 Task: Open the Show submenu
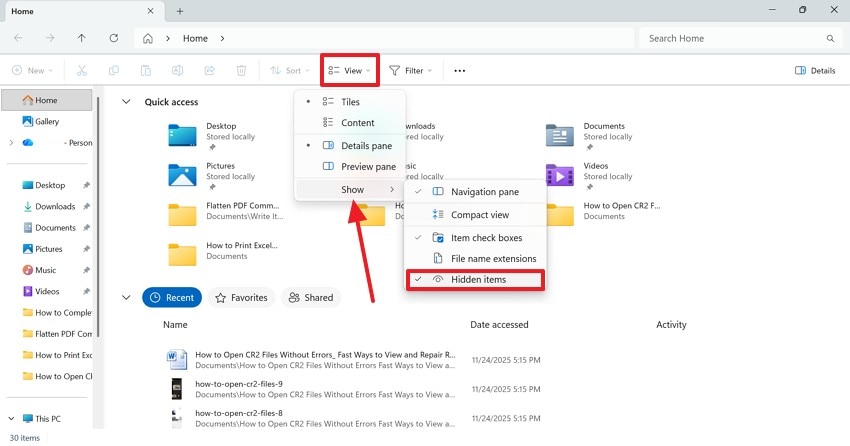coord(350,190)
